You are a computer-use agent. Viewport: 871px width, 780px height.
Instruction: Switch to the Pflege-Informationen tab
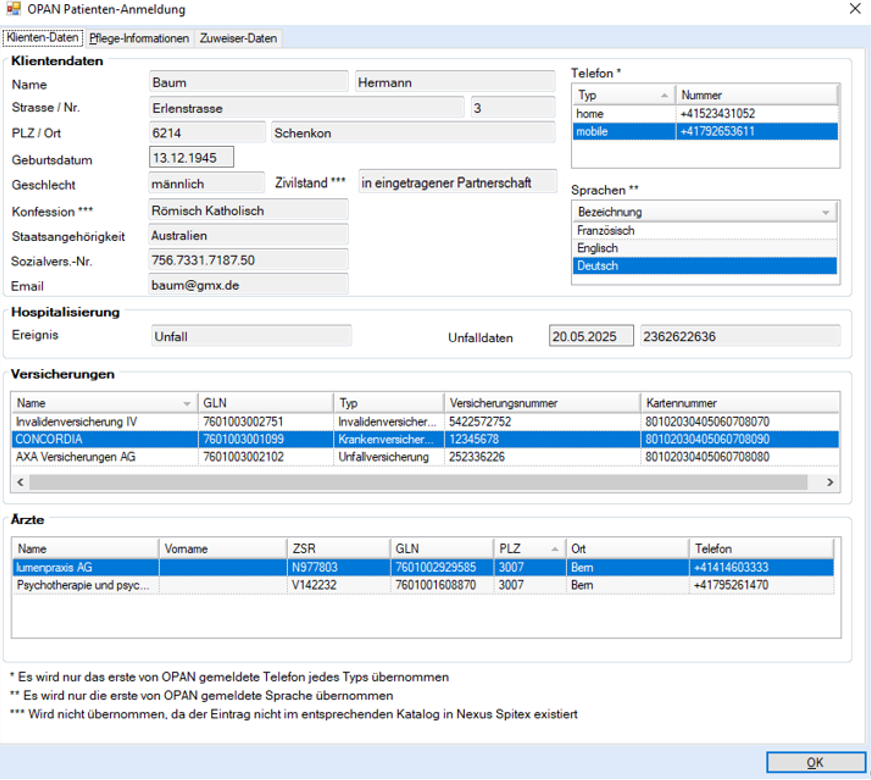(139, 39)
